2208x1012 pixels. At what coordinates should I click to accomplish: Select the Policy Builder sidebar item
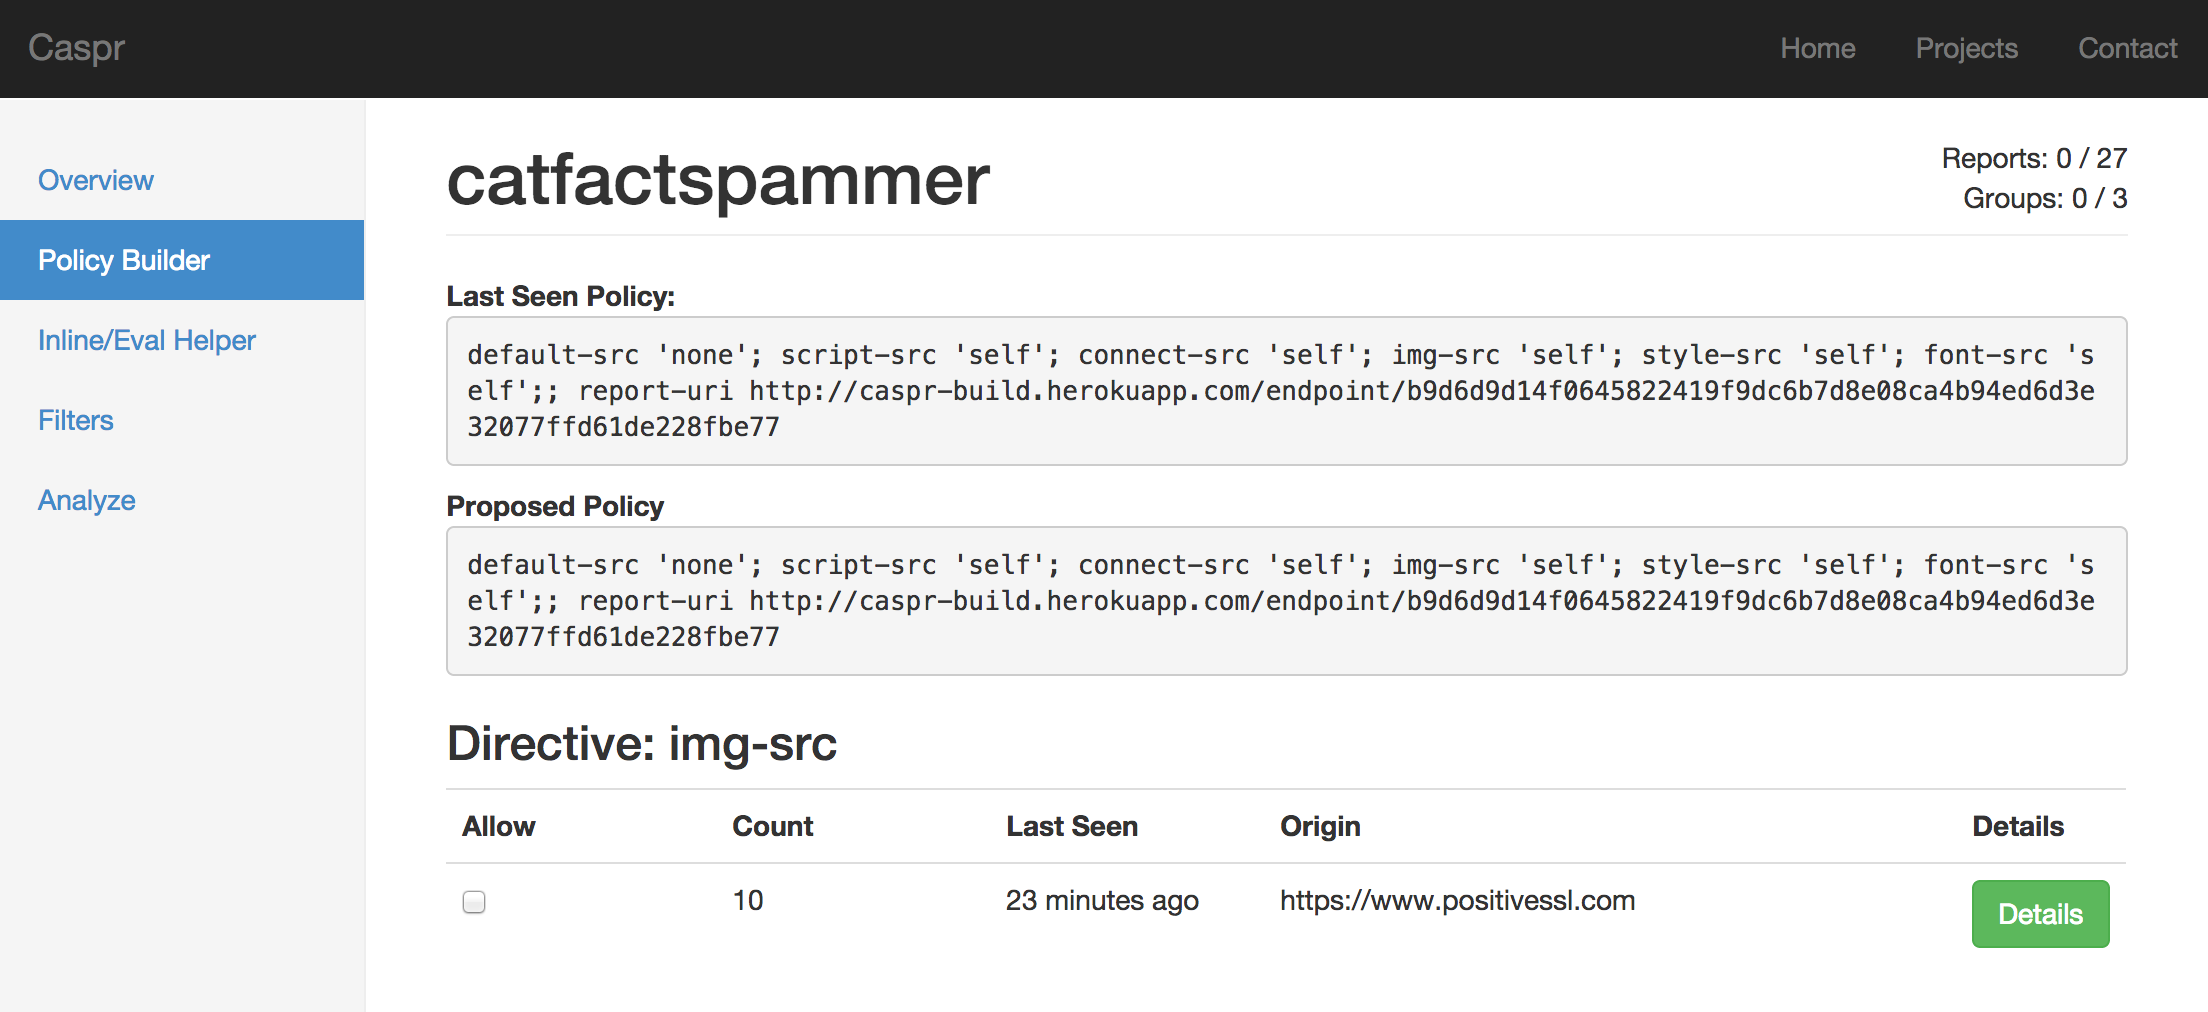pyautogui.click(x=182, y=260)
